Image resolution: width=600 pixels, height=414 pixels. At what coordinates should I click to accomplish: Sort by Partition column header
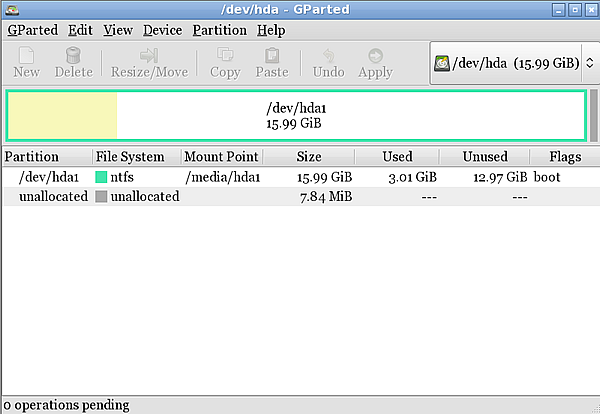coord(47,156)
